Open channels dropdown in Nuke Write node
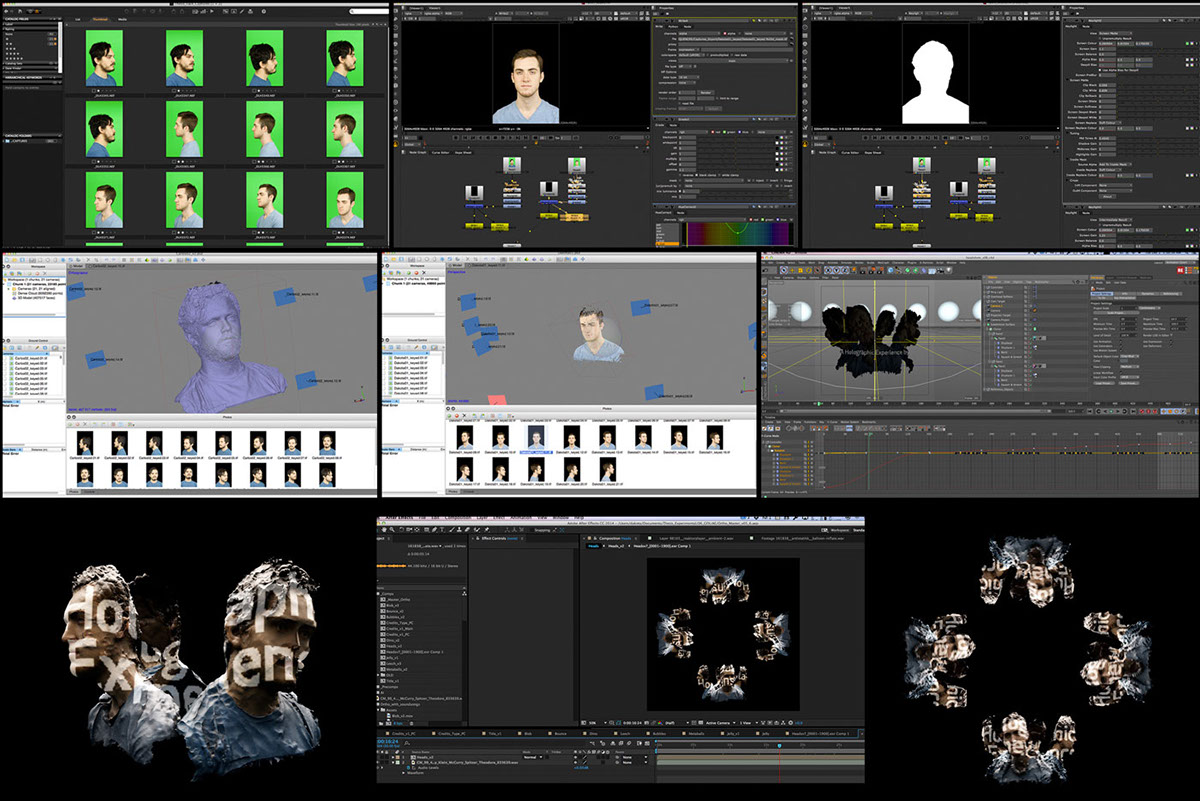The image size is (1200, 801). (x=699, y=33)
